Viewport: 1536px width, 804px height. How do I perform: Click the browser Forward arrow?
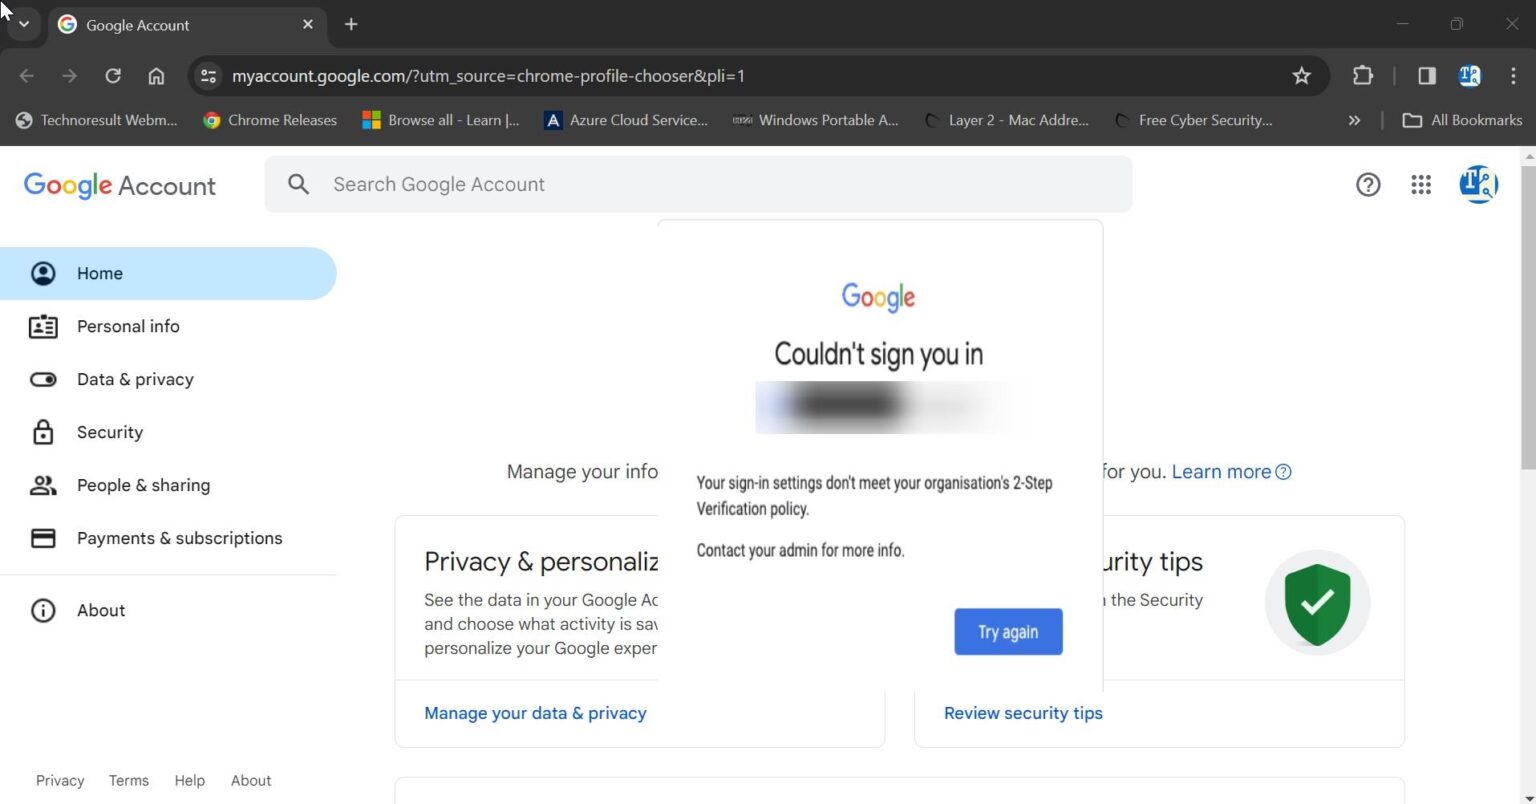[x=69, y=76]
